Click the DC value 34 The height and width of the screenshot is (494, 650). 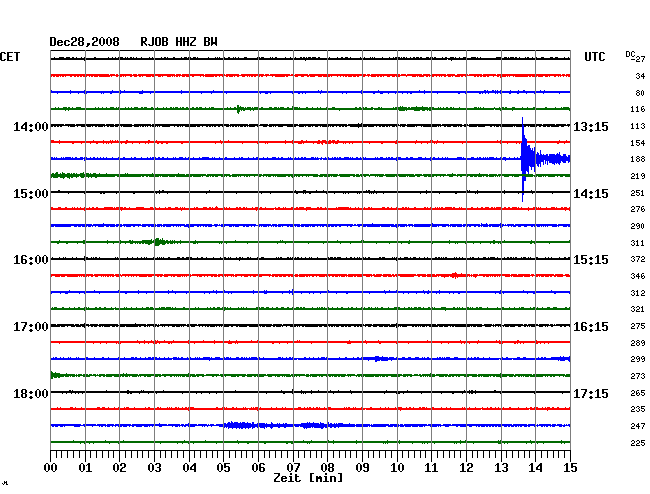coord(640,76)
